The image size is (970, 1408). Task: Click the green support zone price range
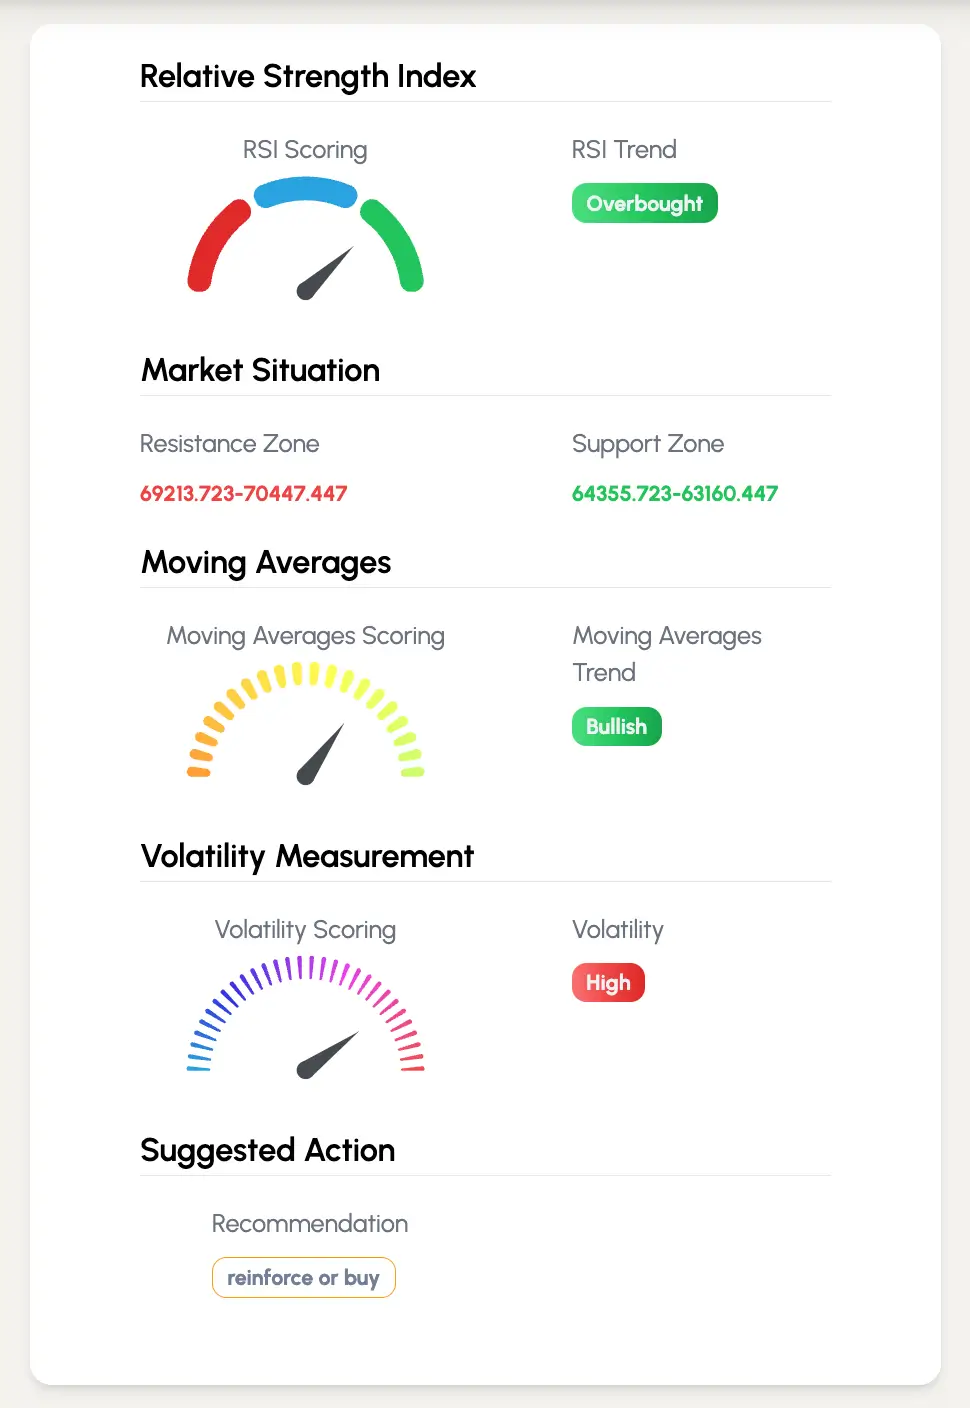click(674, 493)
